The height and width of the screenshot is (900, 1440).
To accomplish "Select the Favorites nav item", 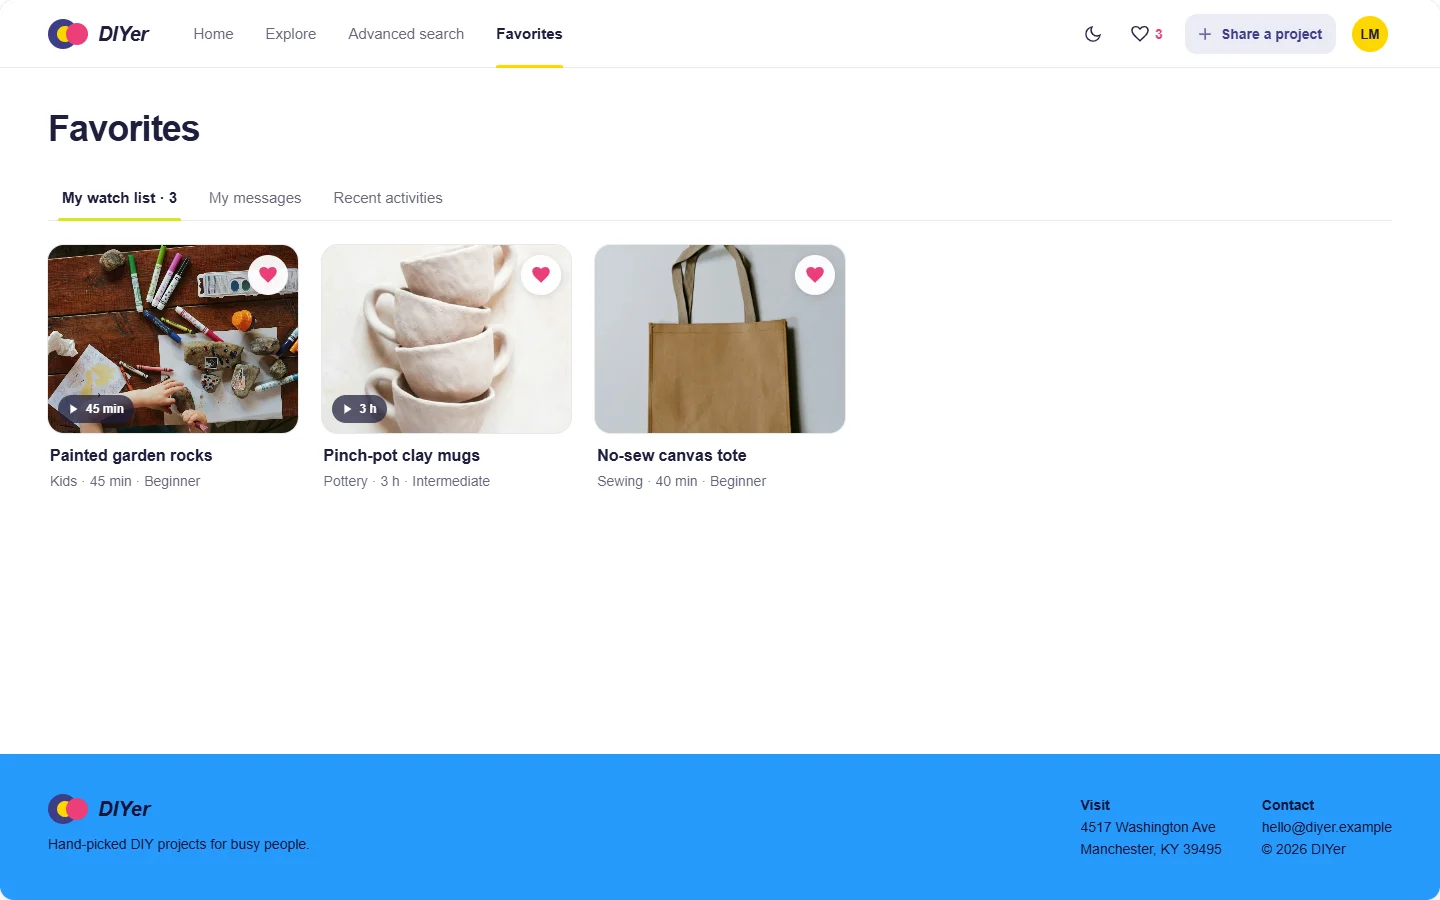I will pyautogui.click(x=529, y=34).
